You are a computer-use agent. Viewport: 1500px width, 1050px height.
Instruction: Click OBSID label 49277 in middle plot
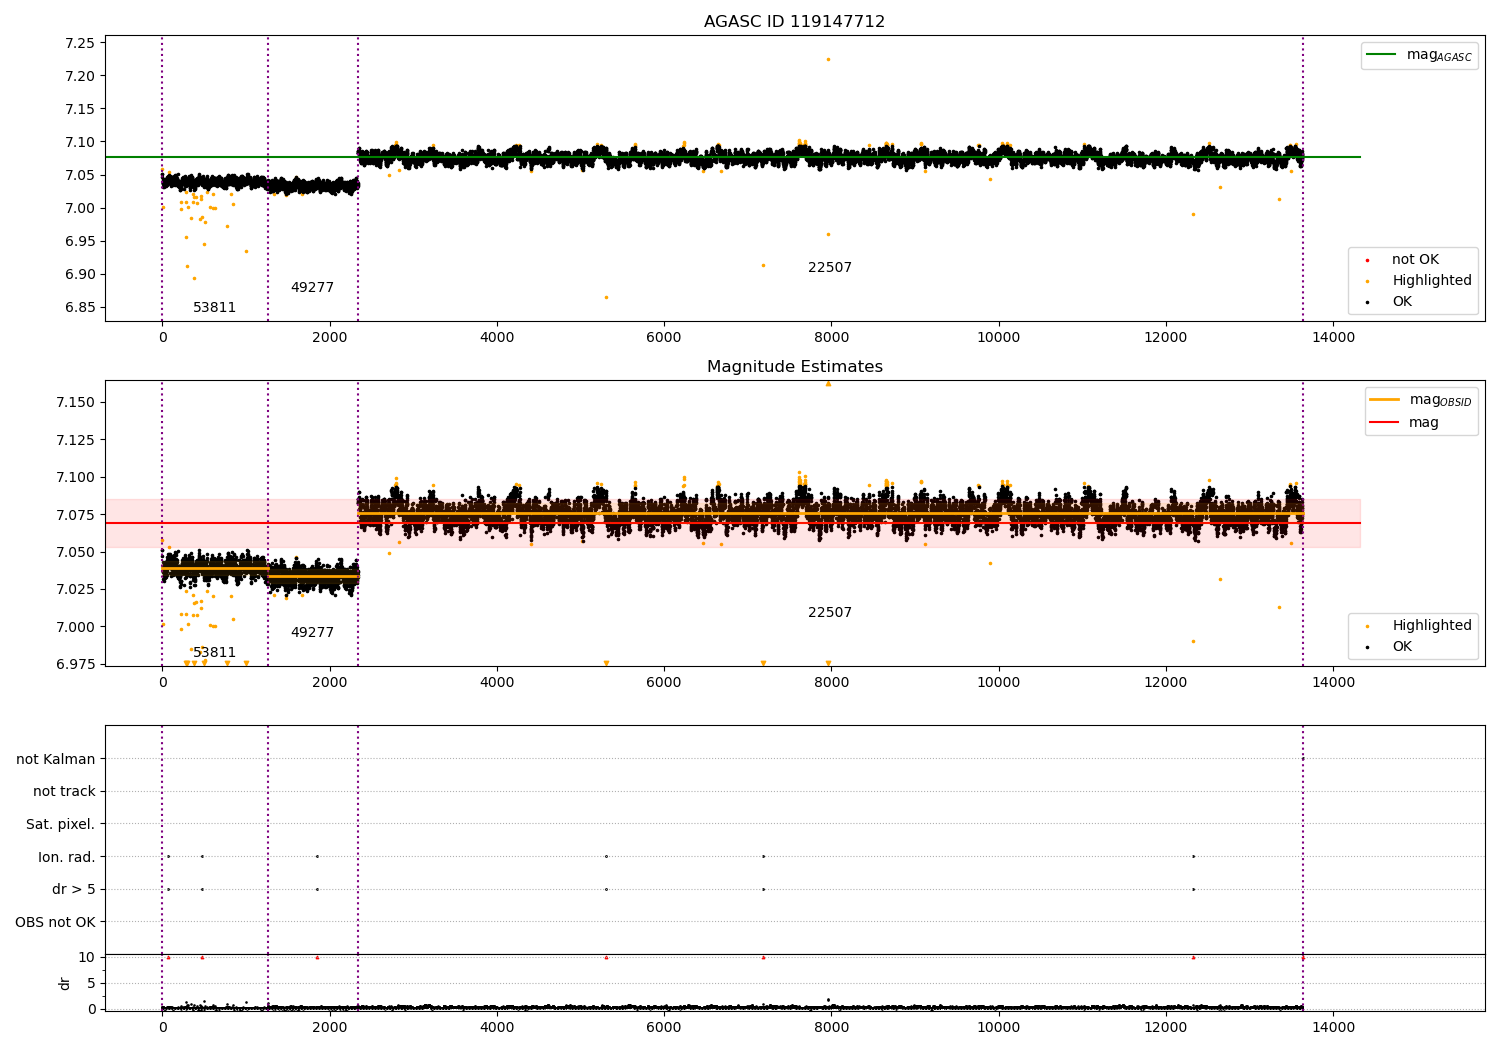point(312,633)
